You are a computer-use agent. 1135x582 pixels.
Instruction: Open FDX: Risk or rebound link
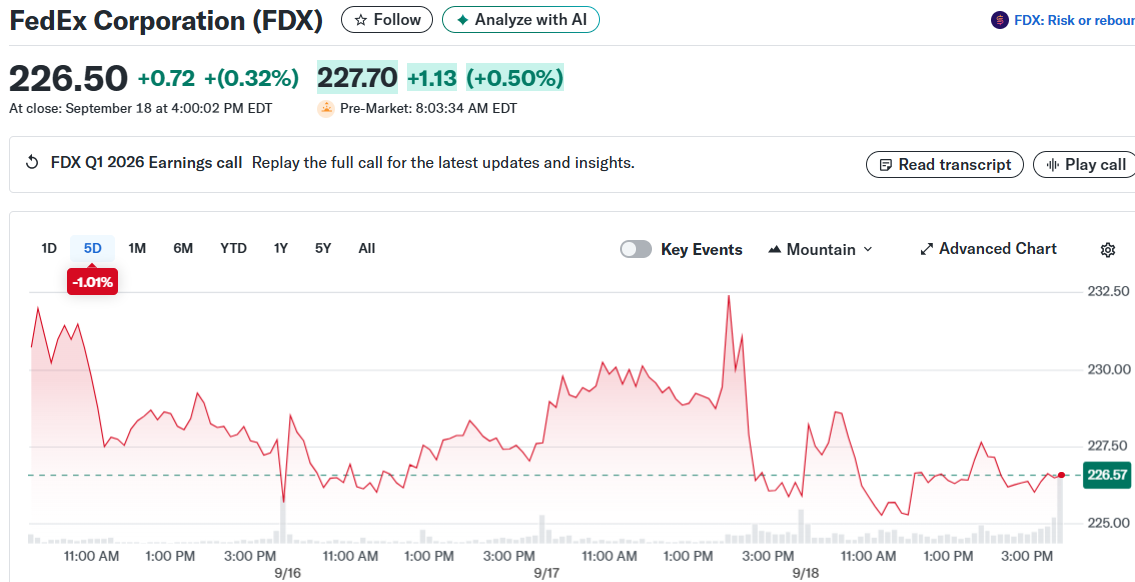click(1074, 20)
